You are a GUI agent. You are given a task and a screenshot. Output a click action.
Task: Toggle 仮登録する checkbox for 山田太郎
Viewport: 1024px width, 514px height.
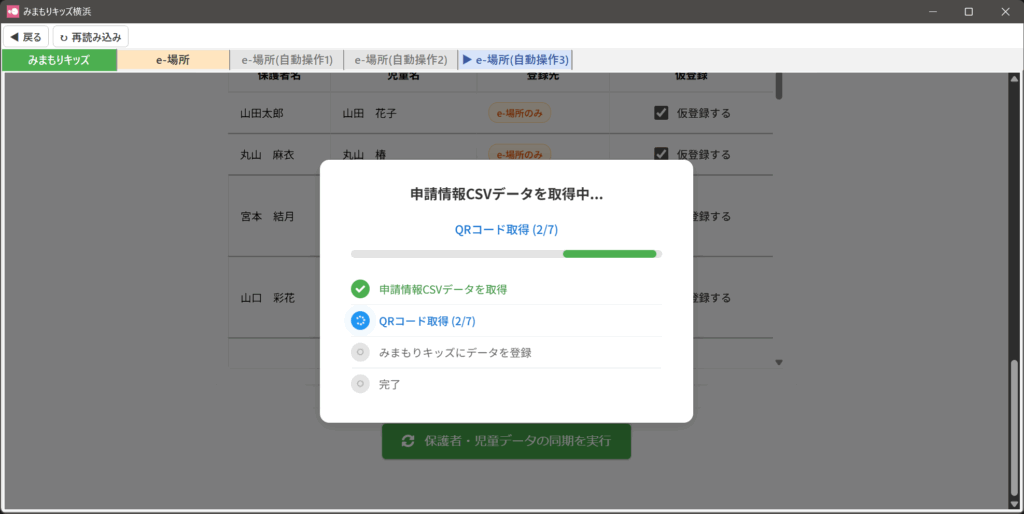660,113
